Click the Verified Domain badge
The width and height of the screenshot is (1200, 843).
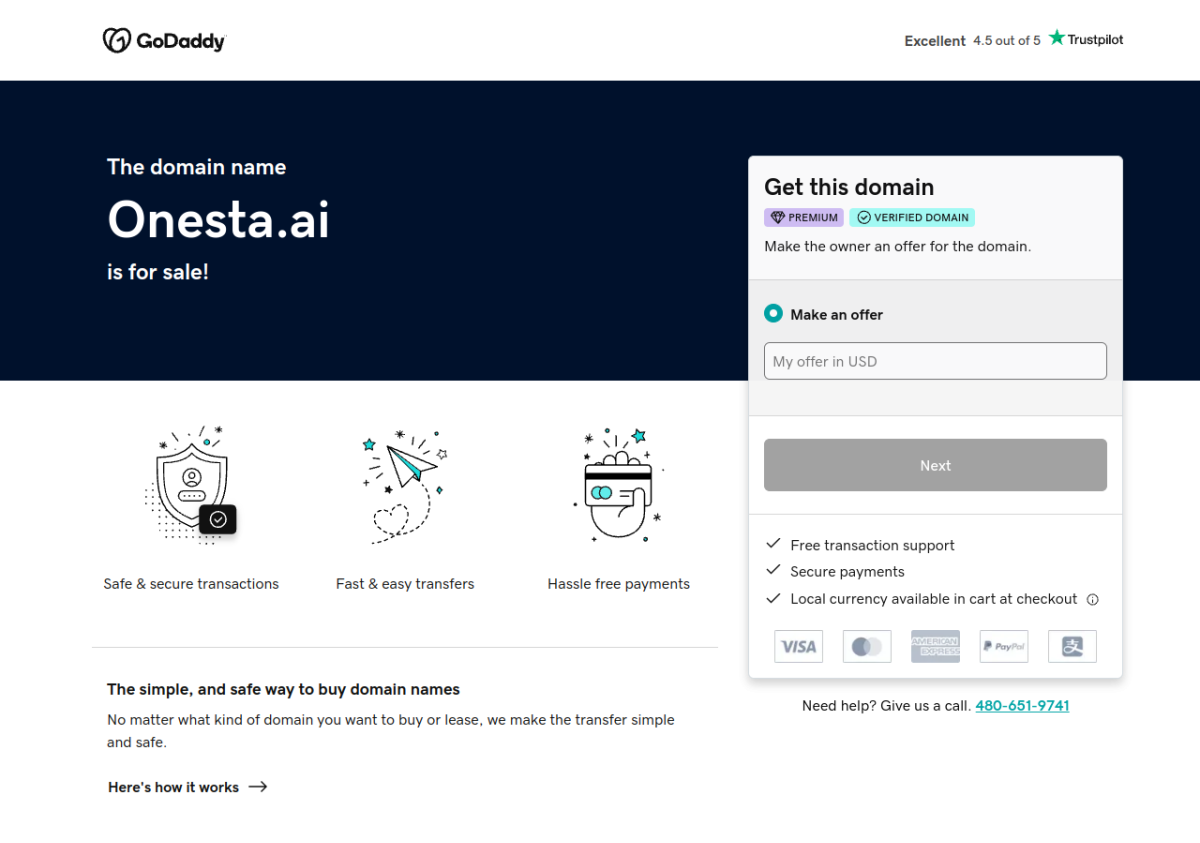912,217
